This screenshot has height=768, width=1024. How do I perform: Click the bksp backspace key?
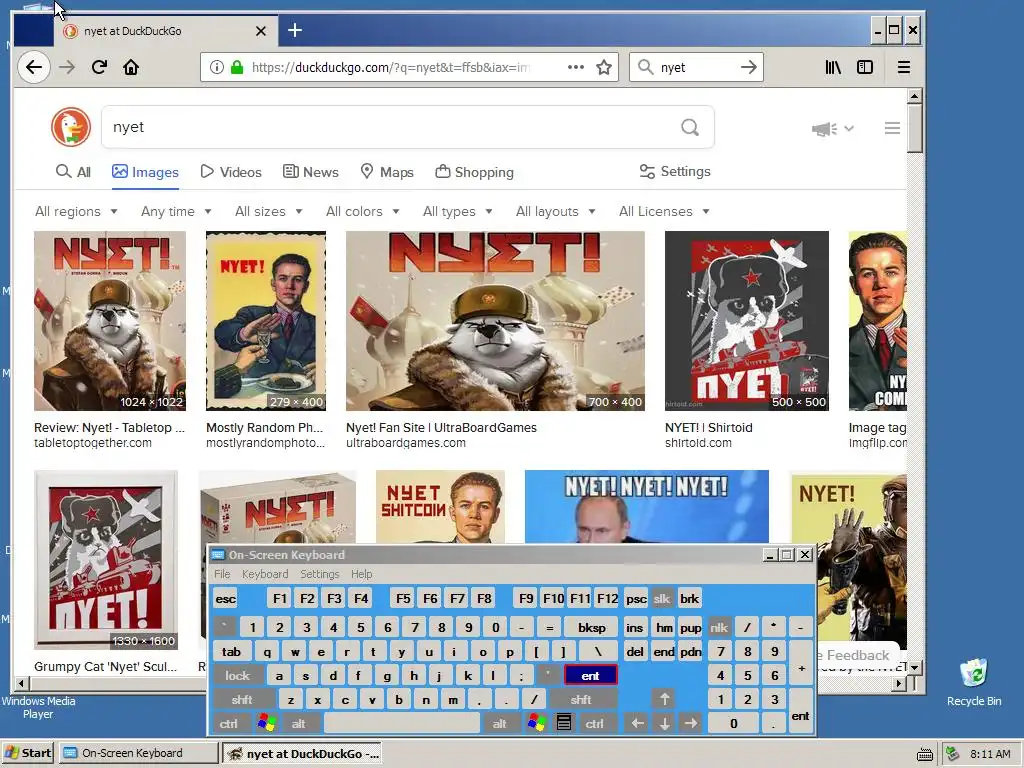coord(591,628)
